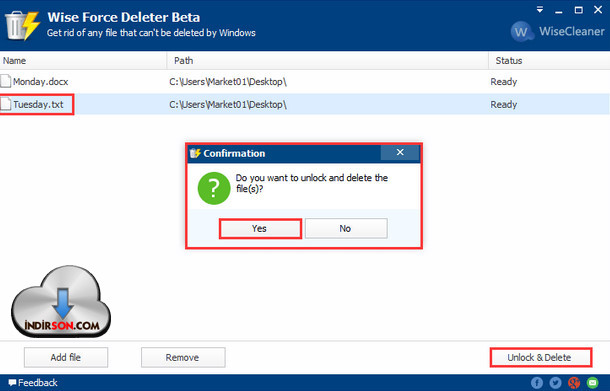The width and height of the screenshot is (610, 391).
Task: Click the green question mark icon
Action: tap(214, 188)
